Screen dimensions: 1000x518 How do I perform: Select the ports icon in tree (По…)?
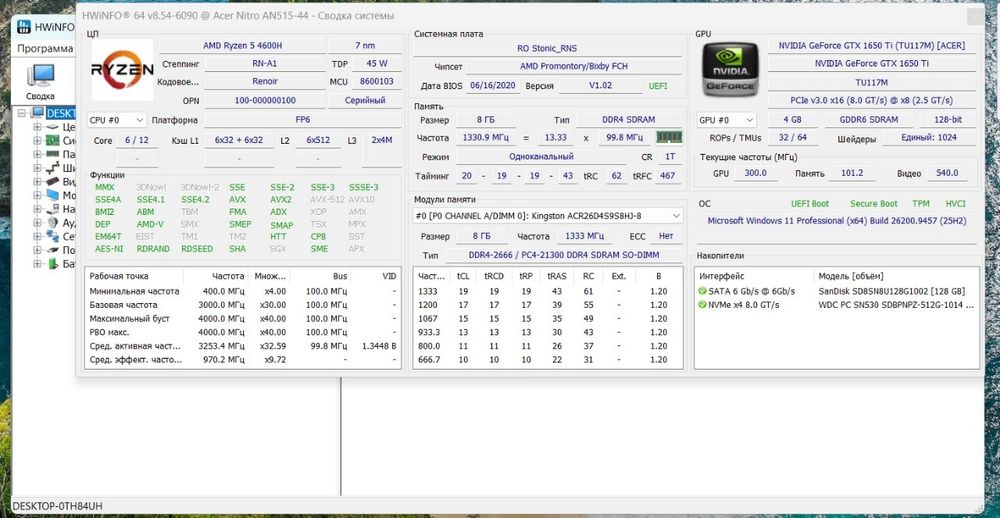click(53, 250)
